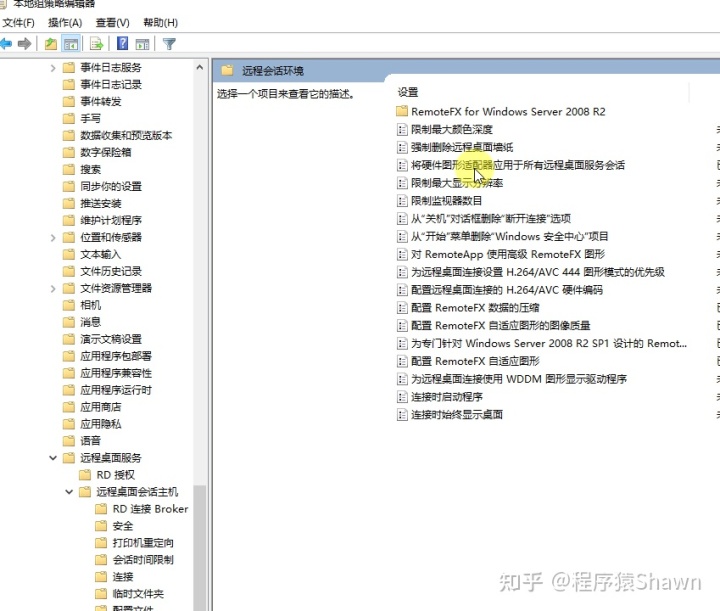The height and width of the screenshot is (611, 720).
Task: Select the 数据收集和预览版本 folder
Action: tap(126, 135)
